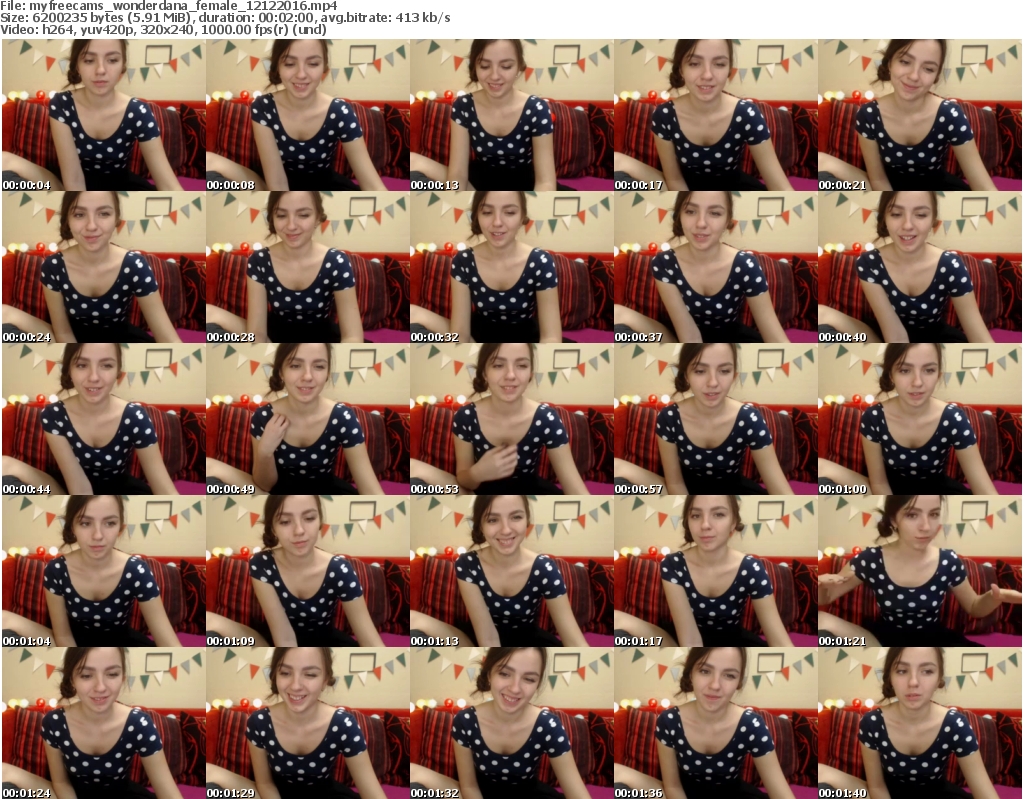Click the 'Size: 6200235 bytes' header line
The height and width of the screenshot is (799, 1024).
tap(225, 18)
